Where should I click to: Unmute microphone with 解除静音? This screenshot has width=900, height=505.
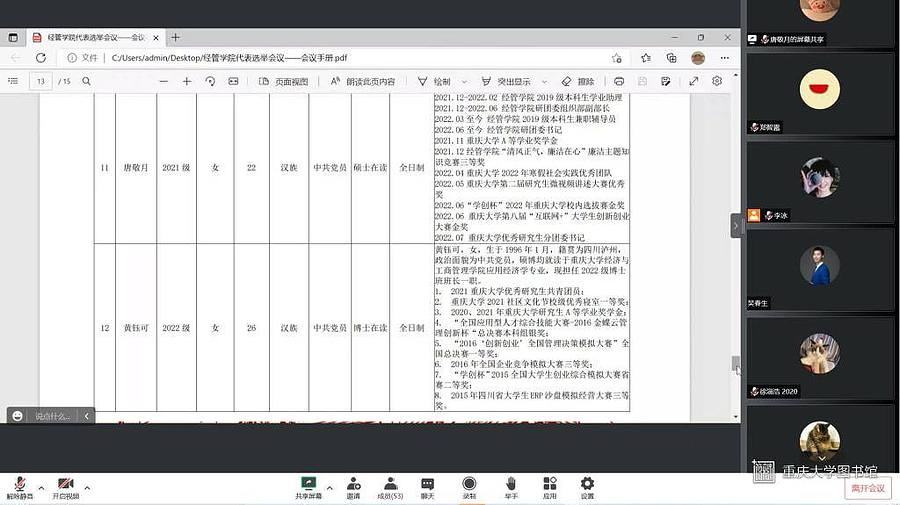click(x=20, y=488)
